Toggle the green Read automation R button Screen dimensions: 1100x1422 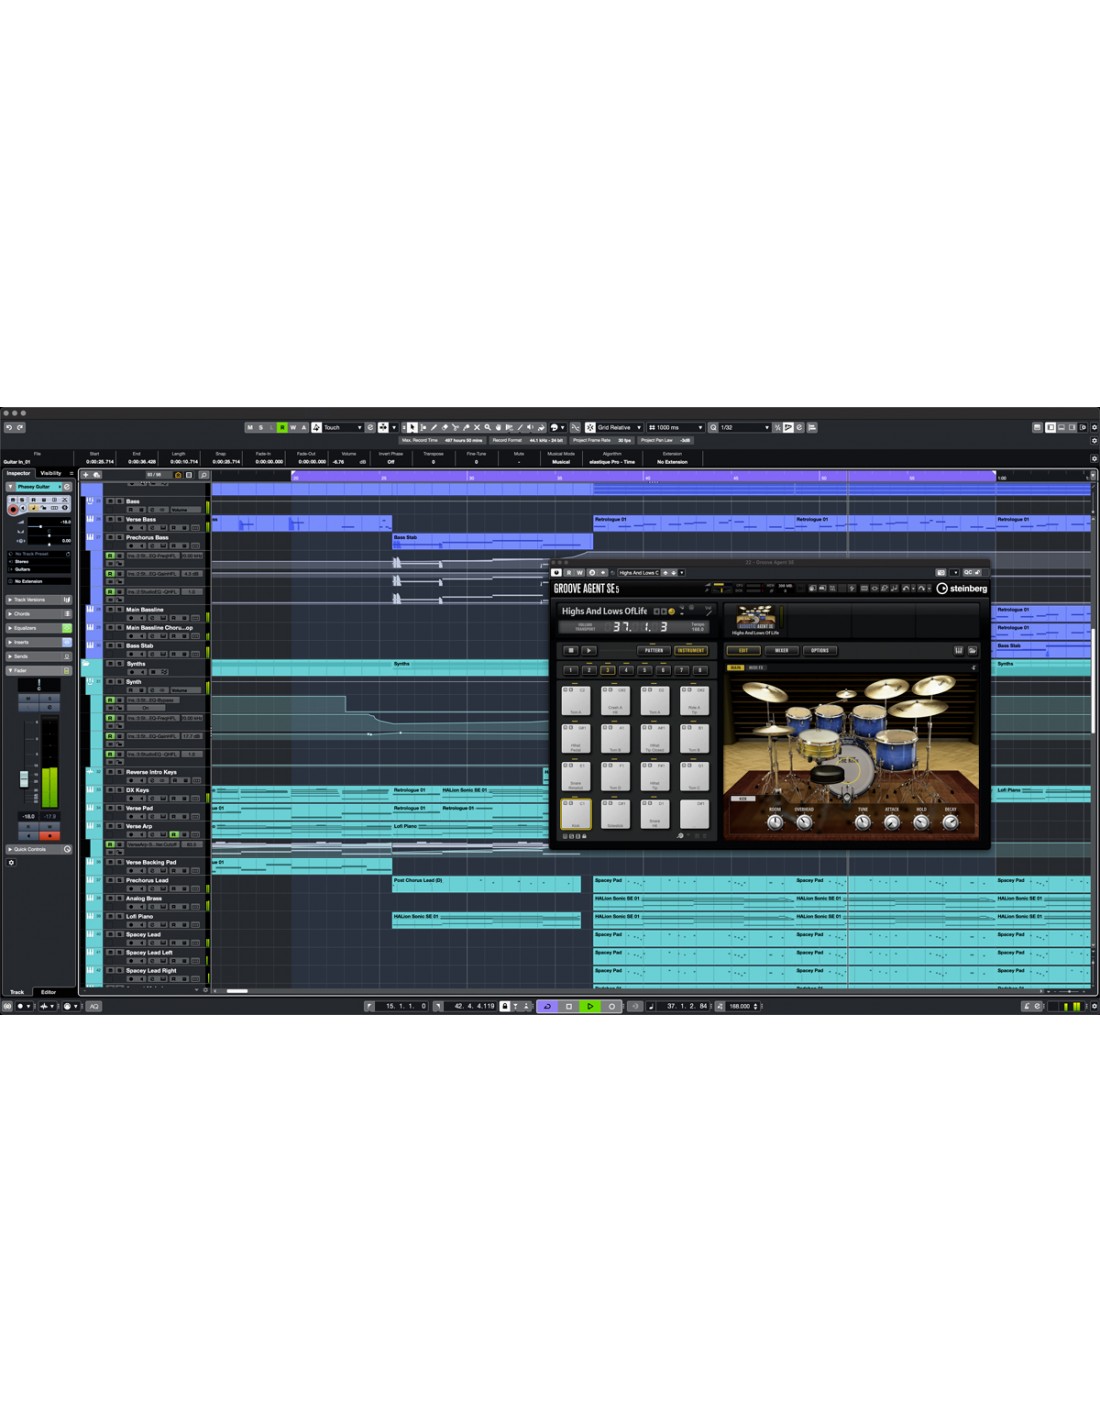click(282, 427)
